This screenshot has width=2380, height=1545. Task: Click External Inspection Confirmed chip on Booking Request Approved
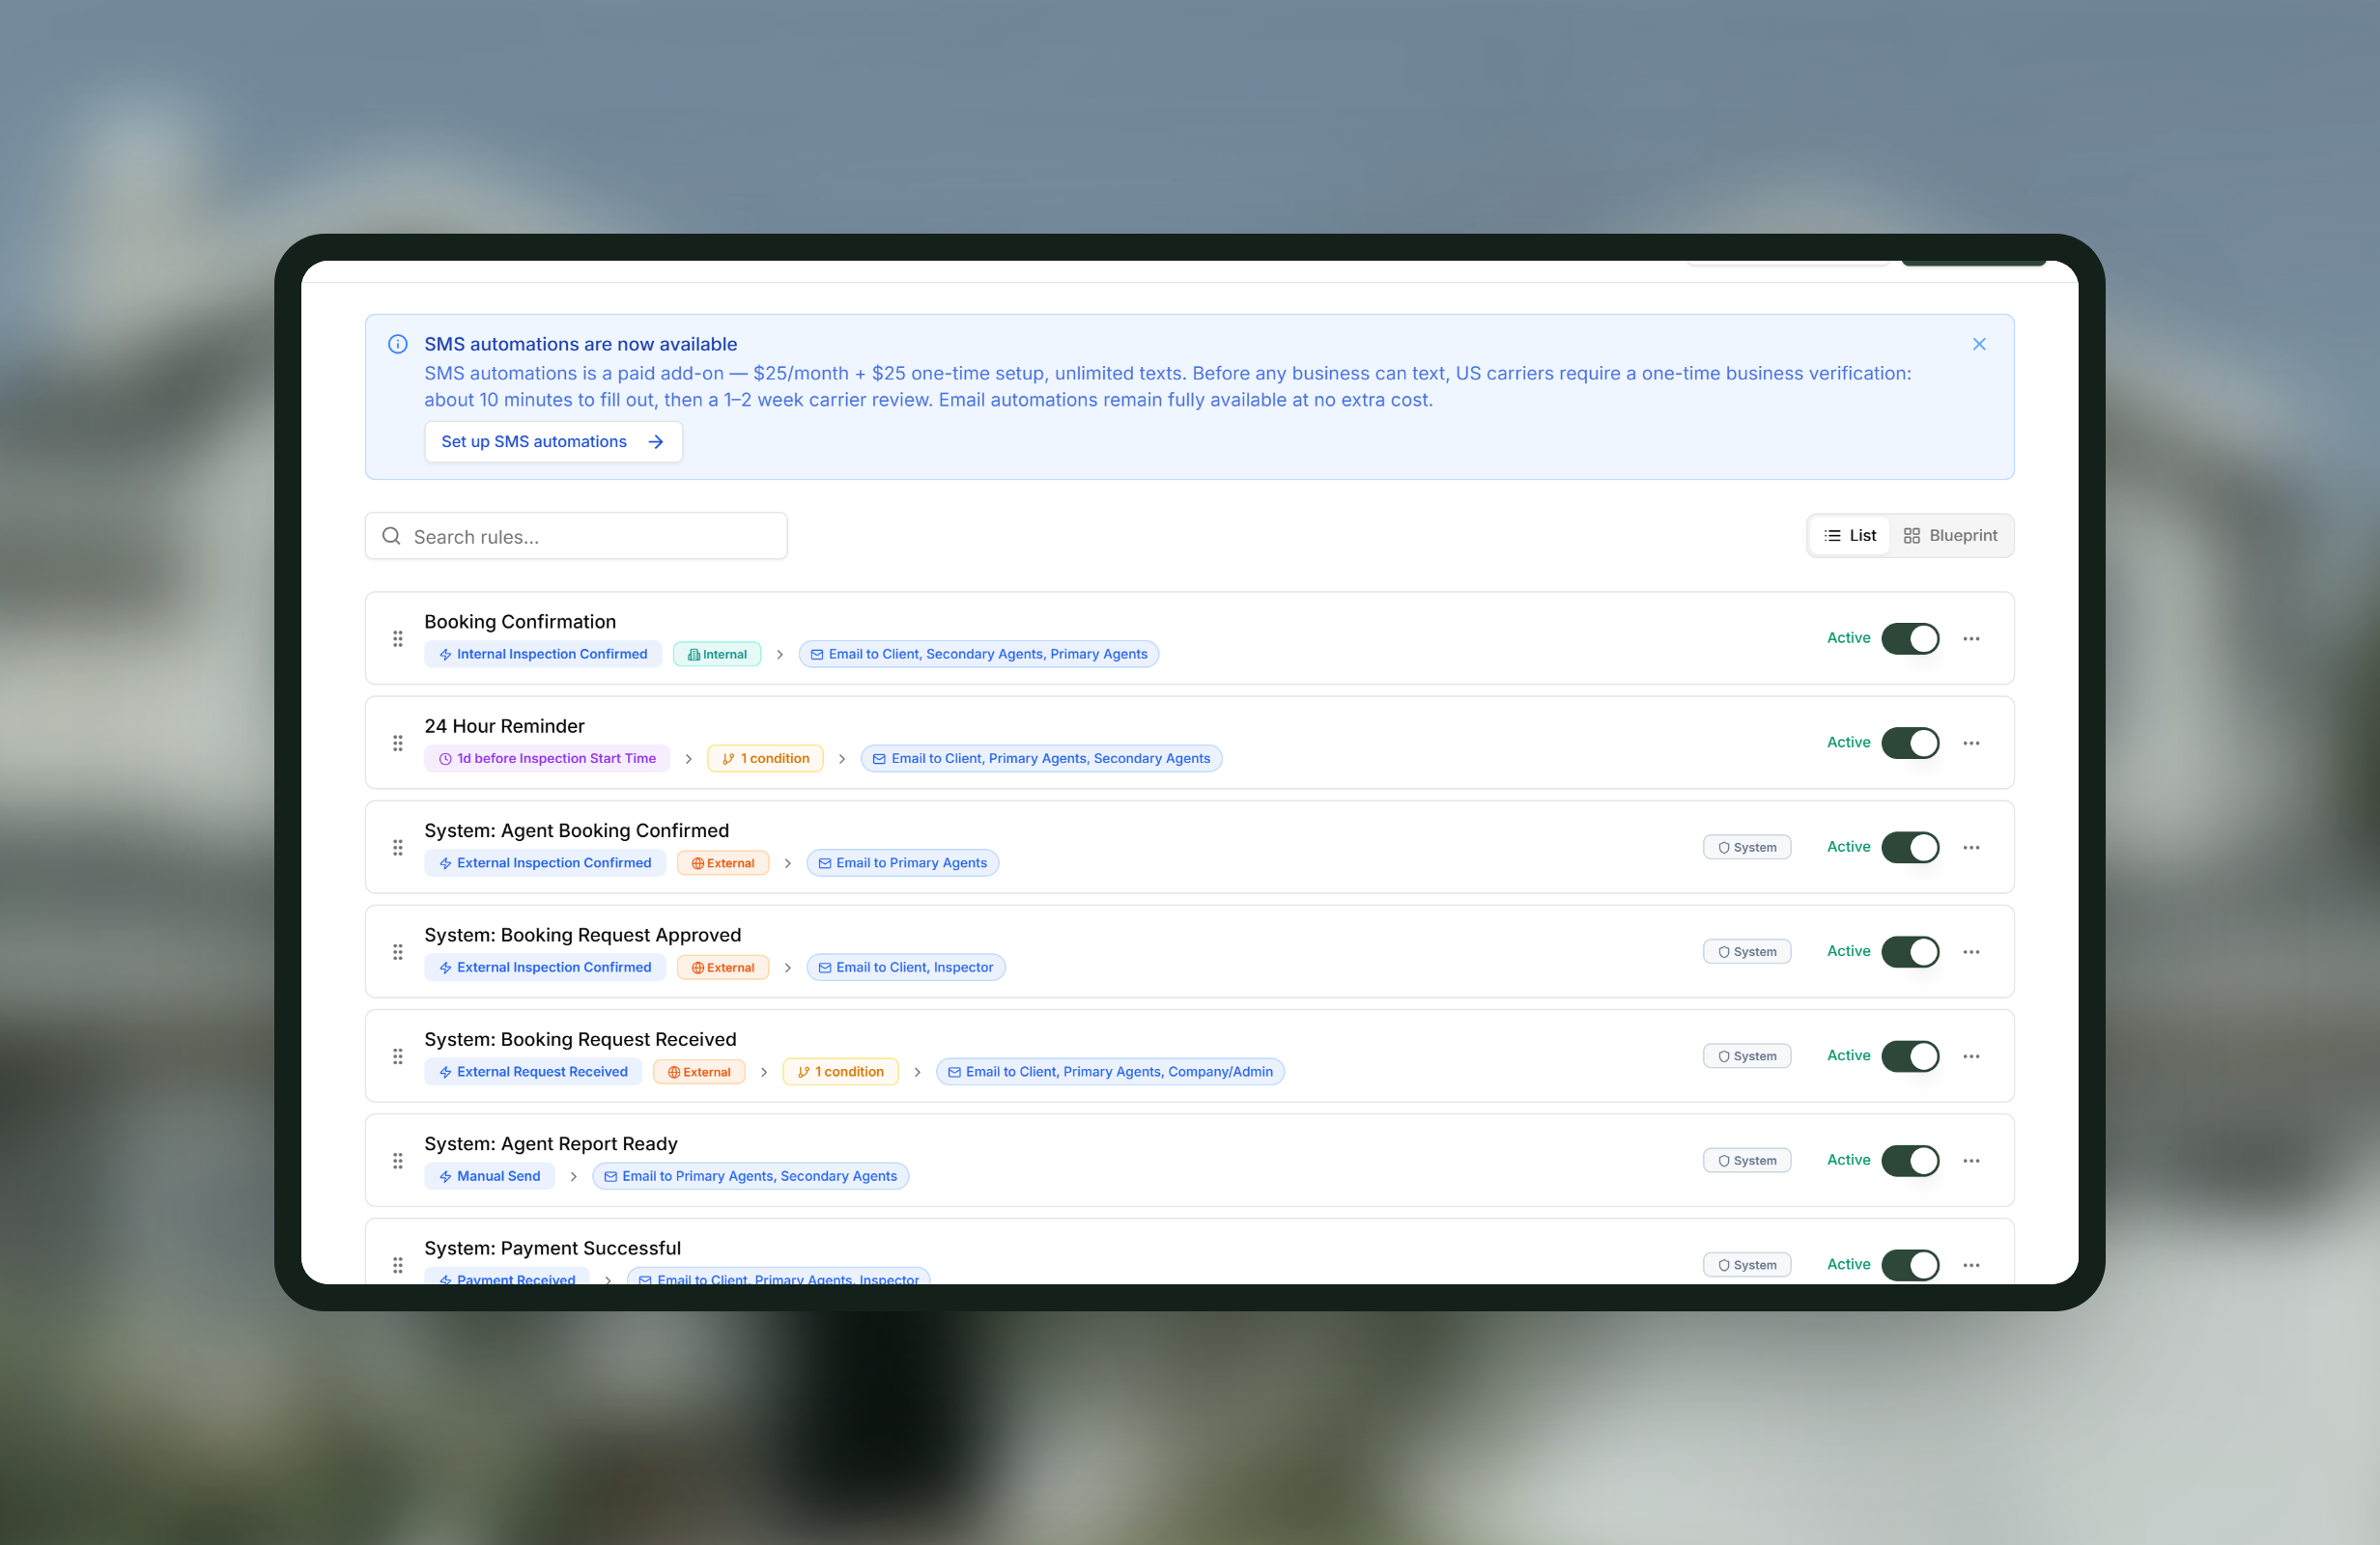545,967
